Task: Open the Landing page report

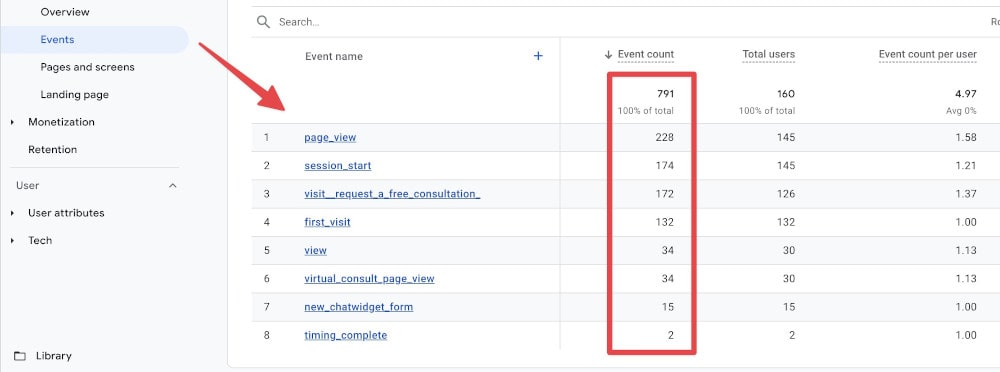Action: pyautogui.click(x=75, y=94)
